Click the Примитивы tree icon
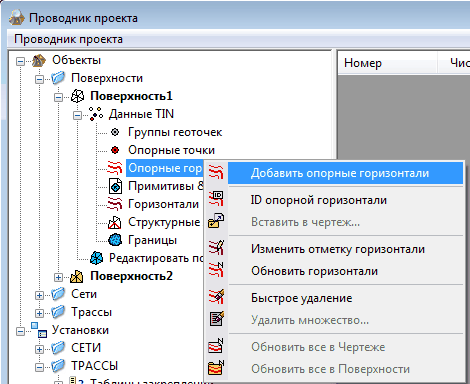The width and height of the screenshot is (470, 384). pos(115,186)
